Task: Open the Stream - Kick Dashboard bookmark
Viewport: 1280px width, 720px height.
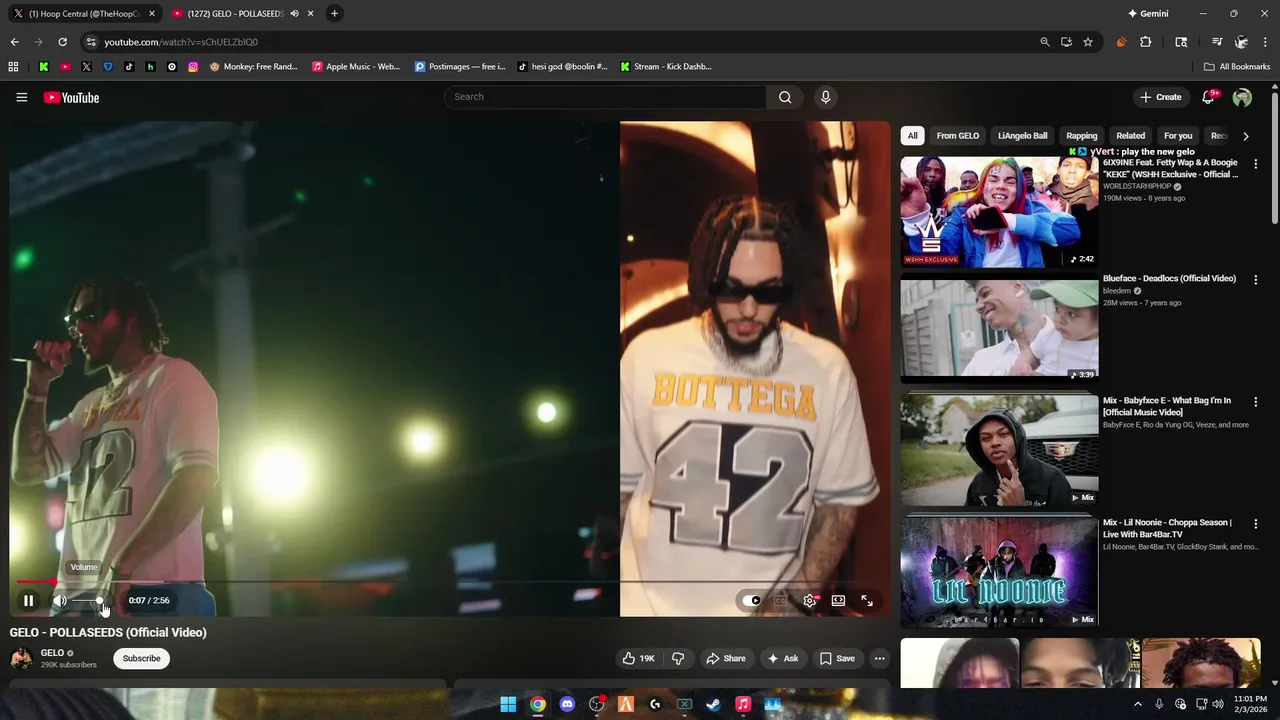Action: (665, 67)
